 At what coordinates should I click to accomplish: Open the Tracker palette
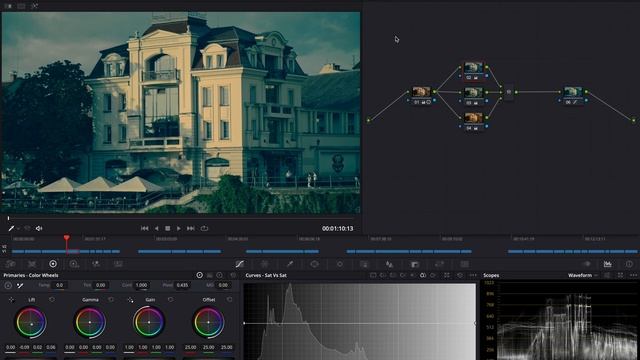pyautogui.click(x=340, y=264)
